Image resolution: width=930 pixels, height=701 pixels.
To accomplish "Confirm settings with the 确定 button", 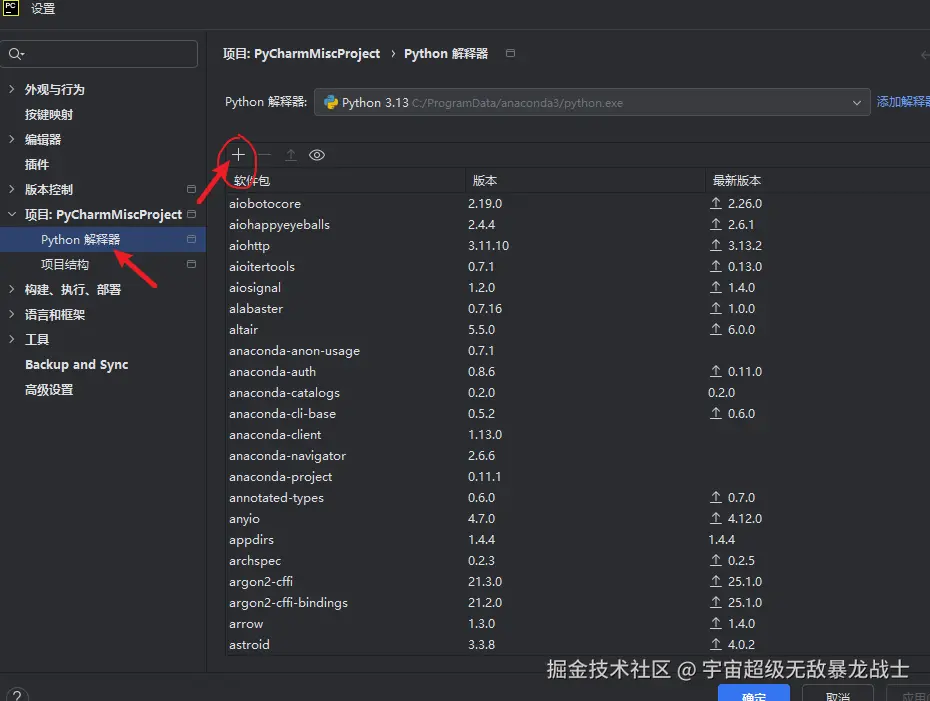I will [753, 693].
